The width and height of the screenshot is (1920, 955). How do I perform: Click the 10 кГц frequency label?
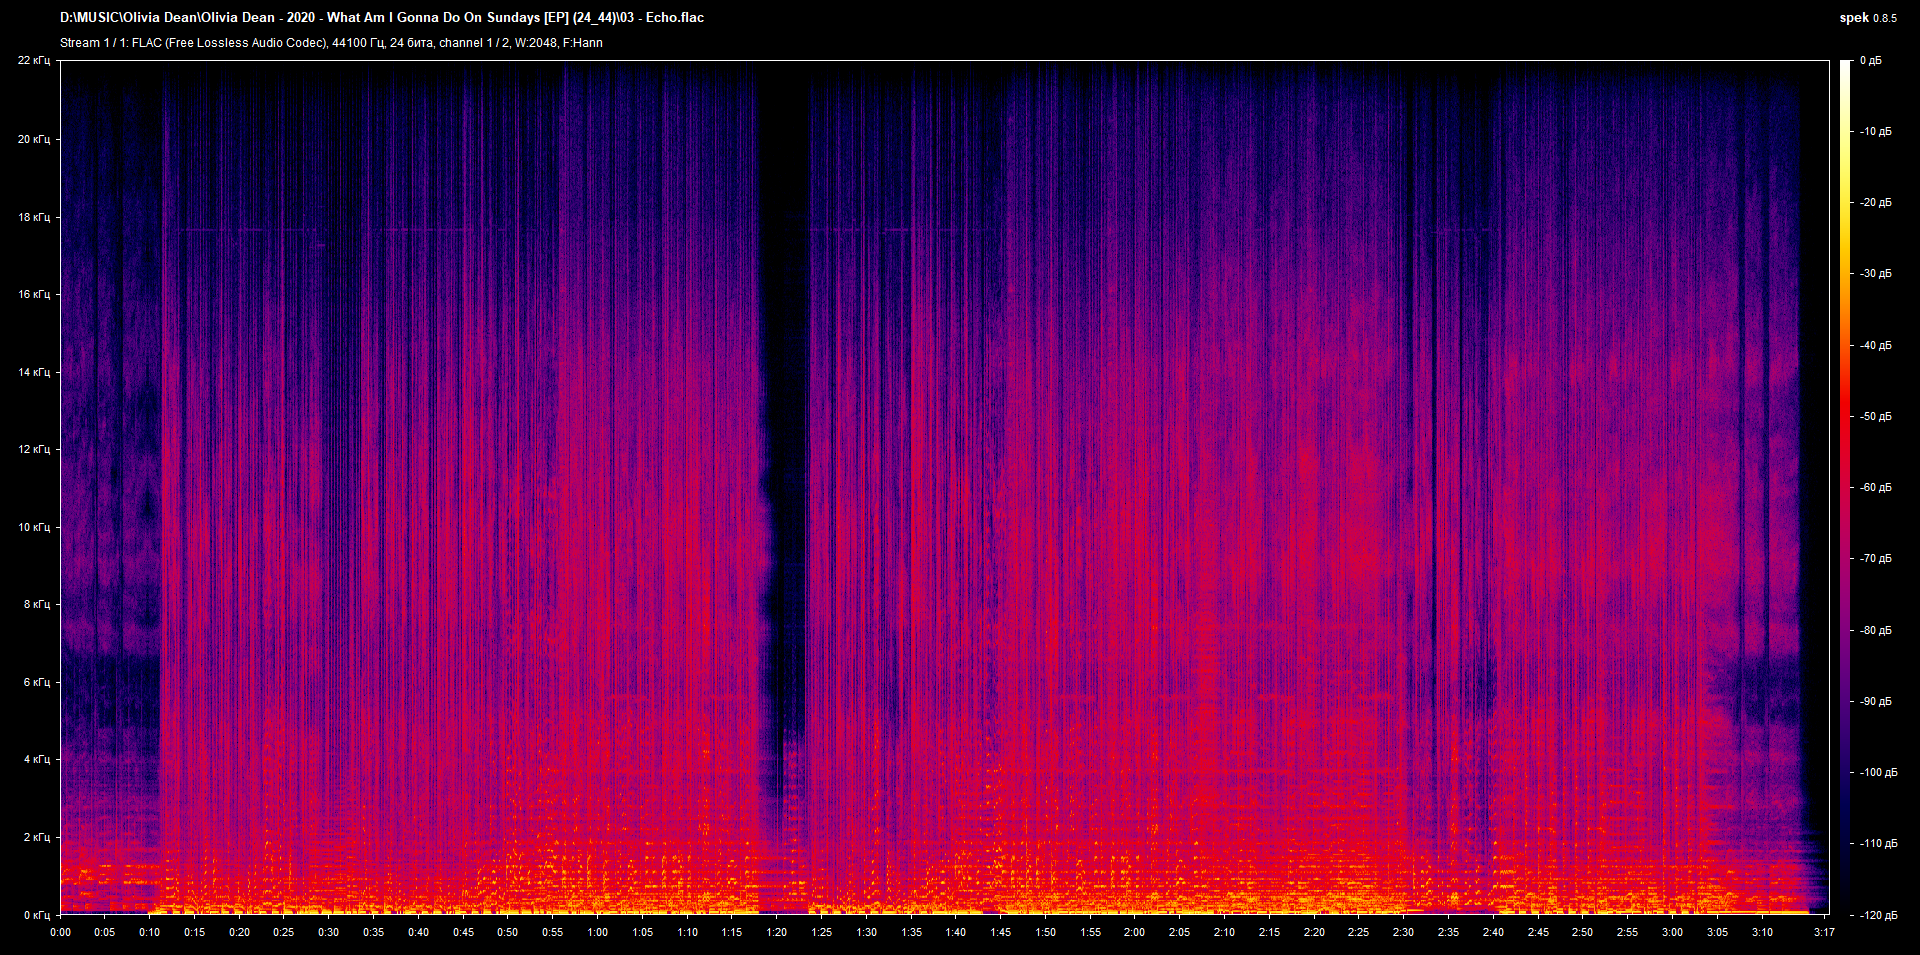pyautogui.click(x=34, y=527)
